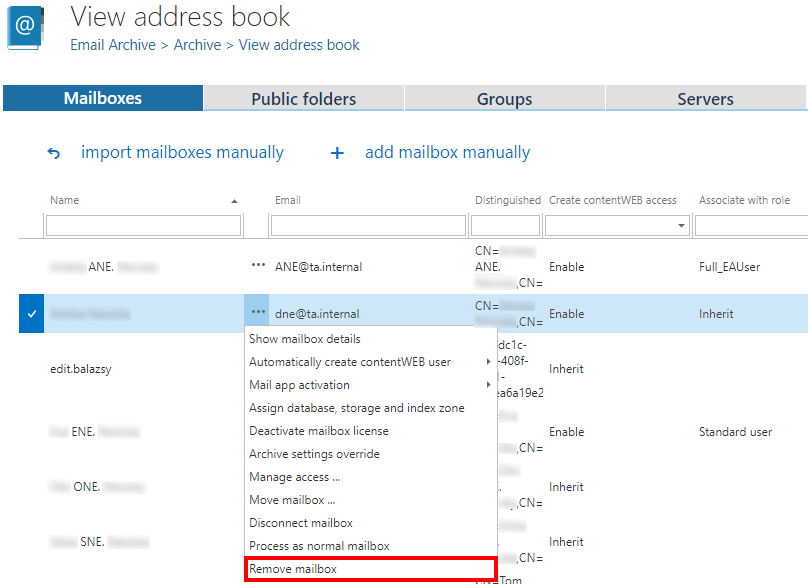Click the import mailboxes arrow icon
Viewport: 808px width, 584px height.
coord(54,154)
